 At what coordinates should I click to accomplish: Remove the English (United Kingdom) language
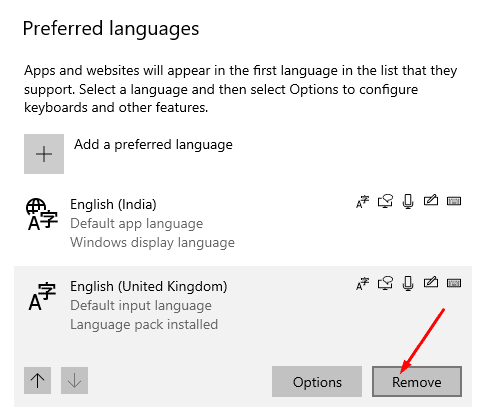click(417, 381)
